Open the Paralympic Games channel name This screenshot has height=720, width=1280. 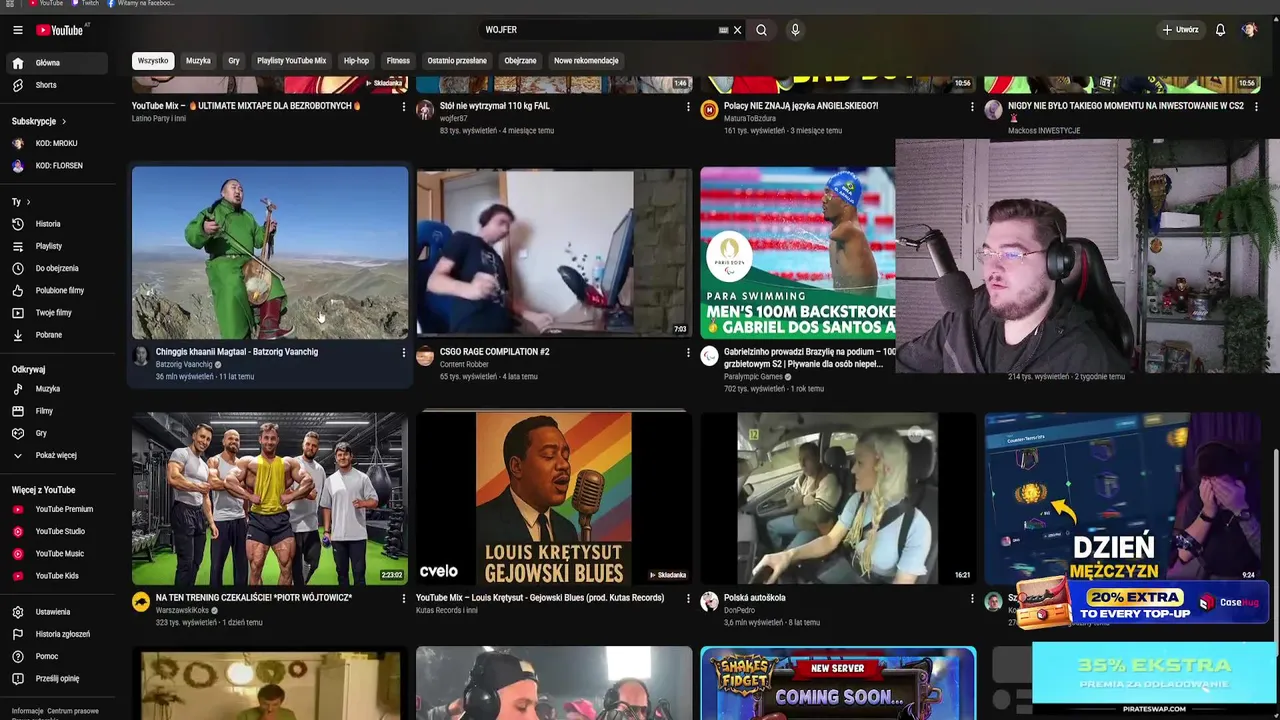click(754, 377)
